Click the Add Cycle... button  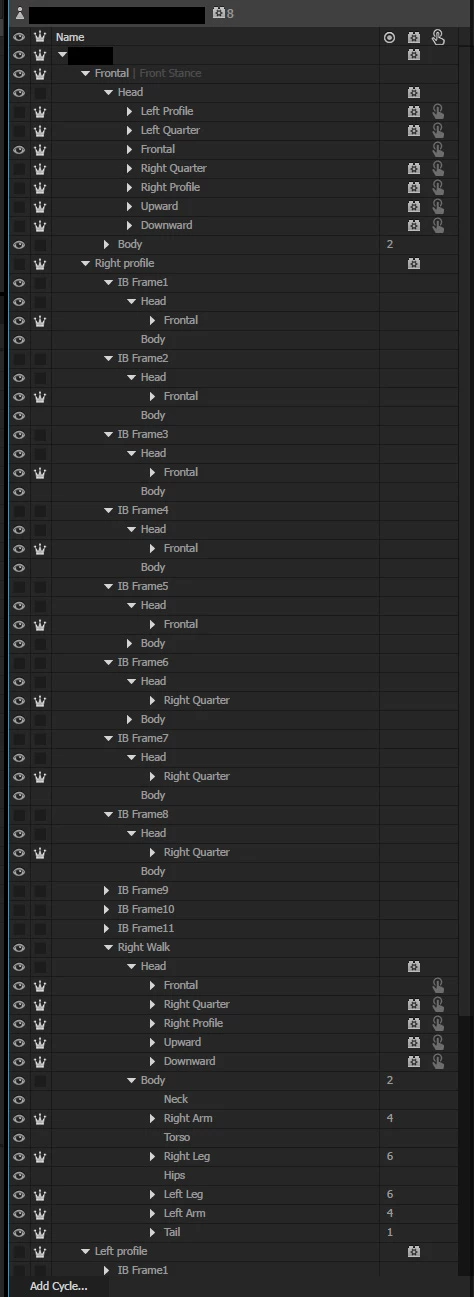58,1286
